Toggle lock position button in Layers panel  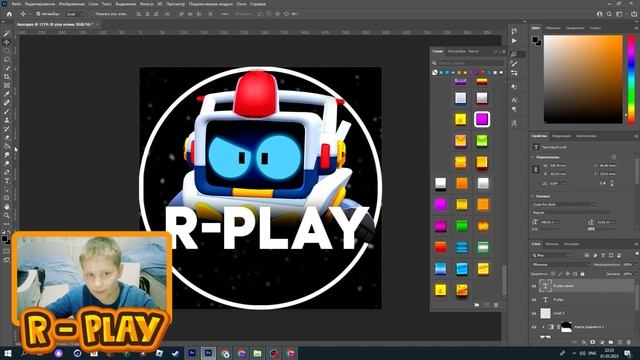coord(568,274)
